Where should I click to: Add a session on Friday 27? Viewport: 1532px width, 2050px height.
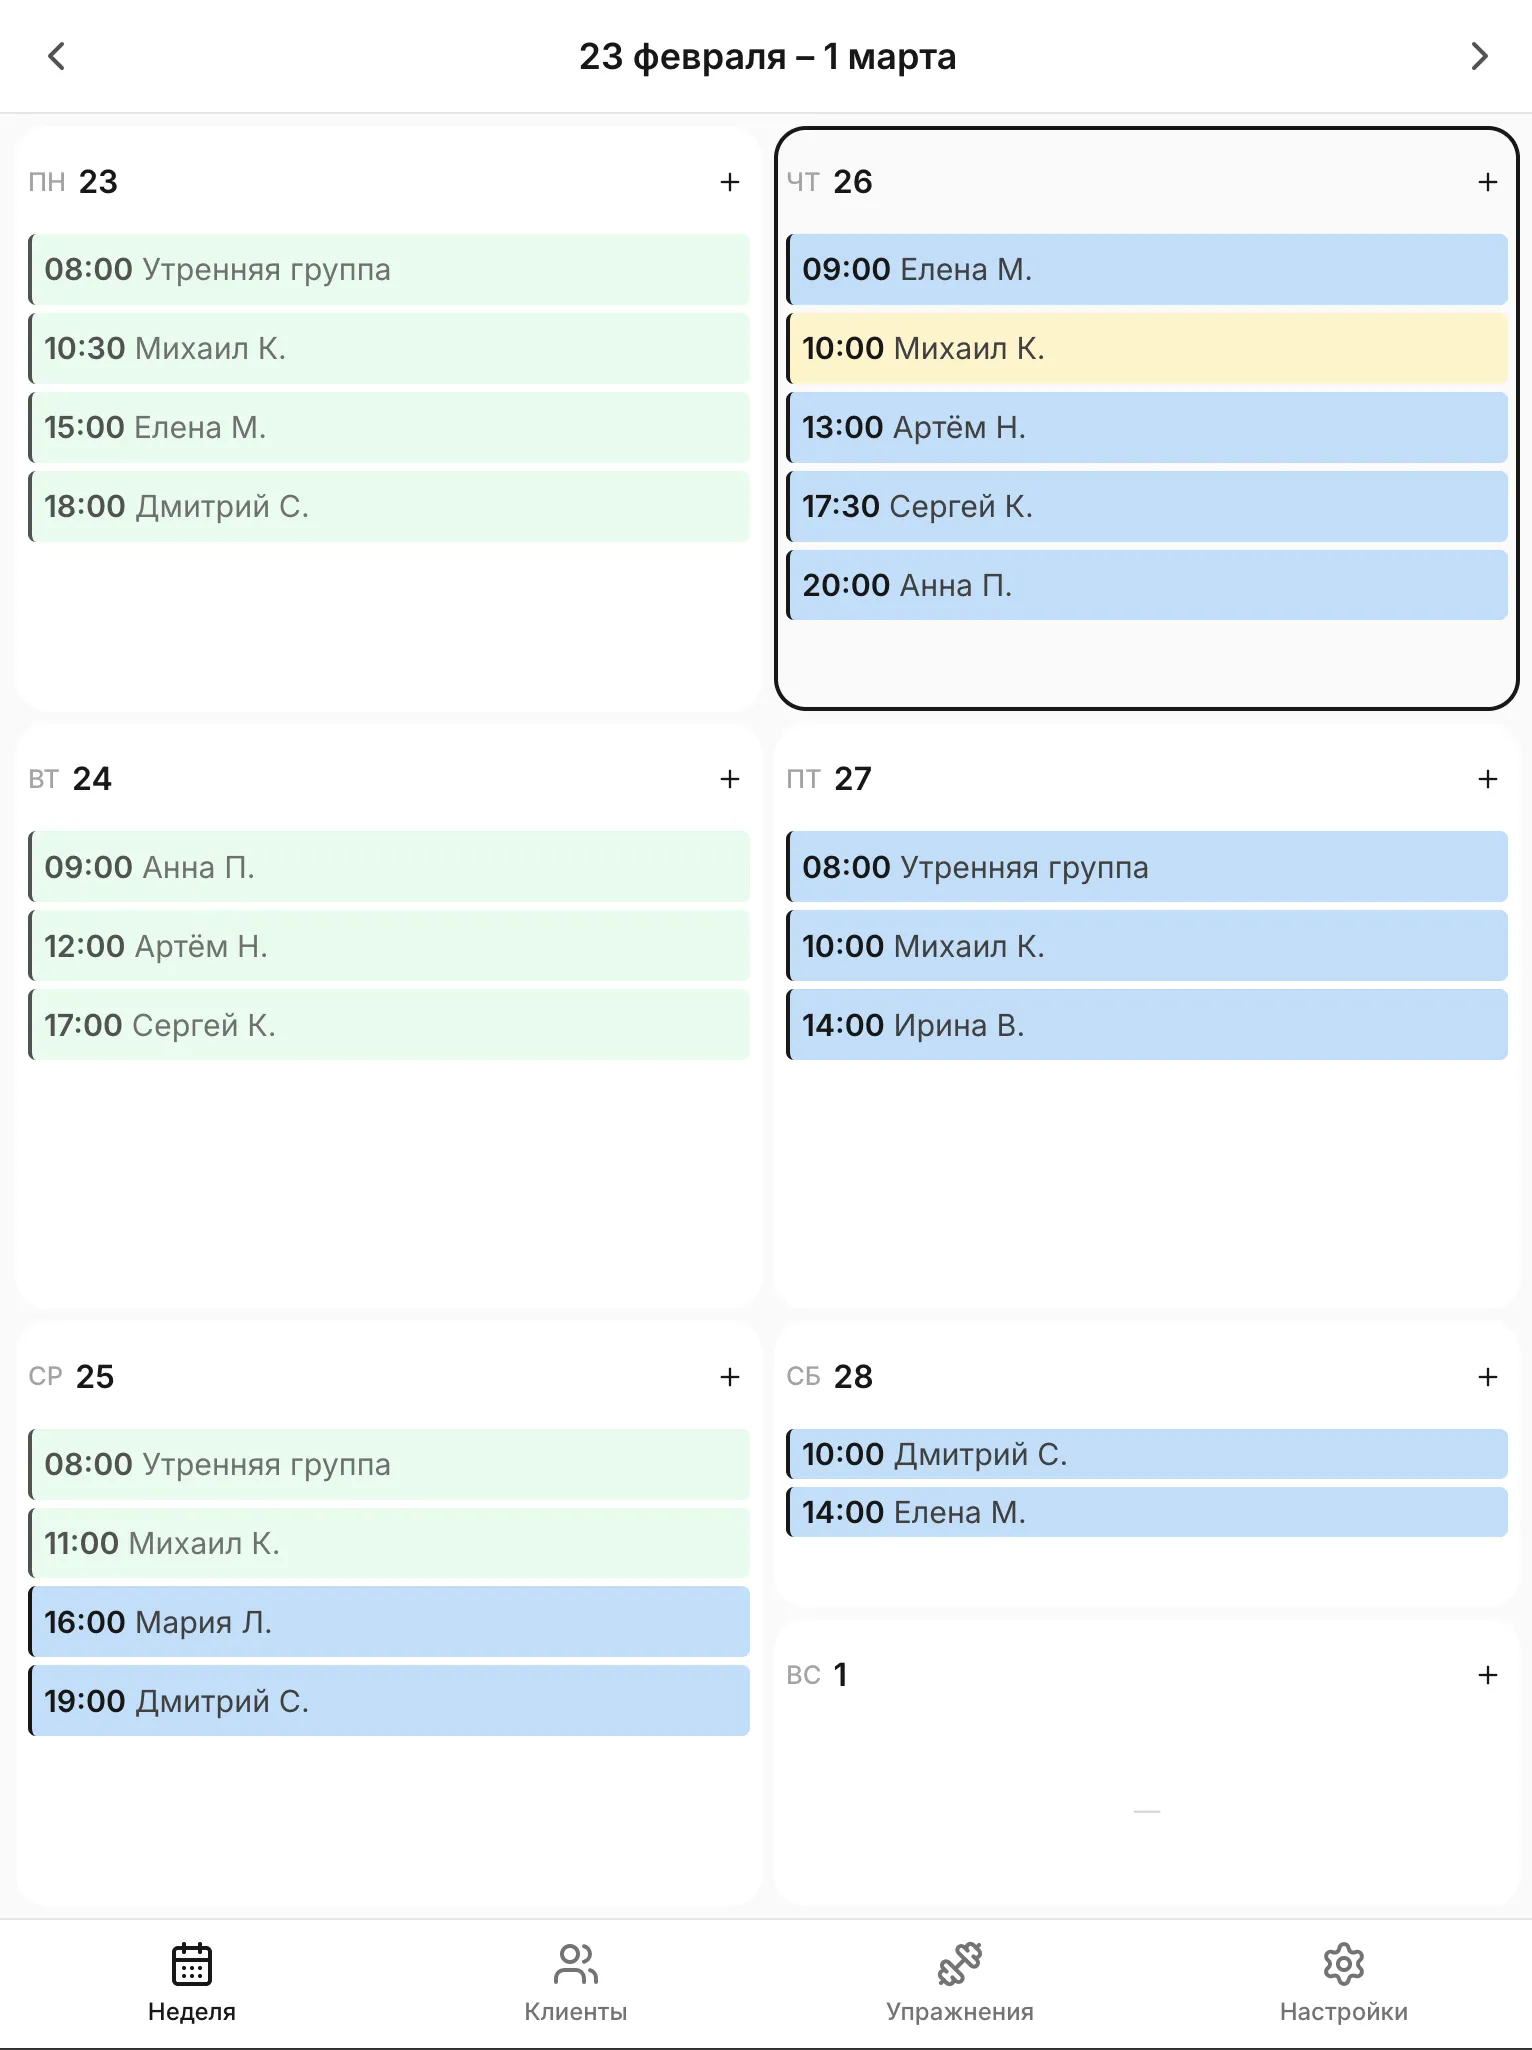click(1487, 779)
